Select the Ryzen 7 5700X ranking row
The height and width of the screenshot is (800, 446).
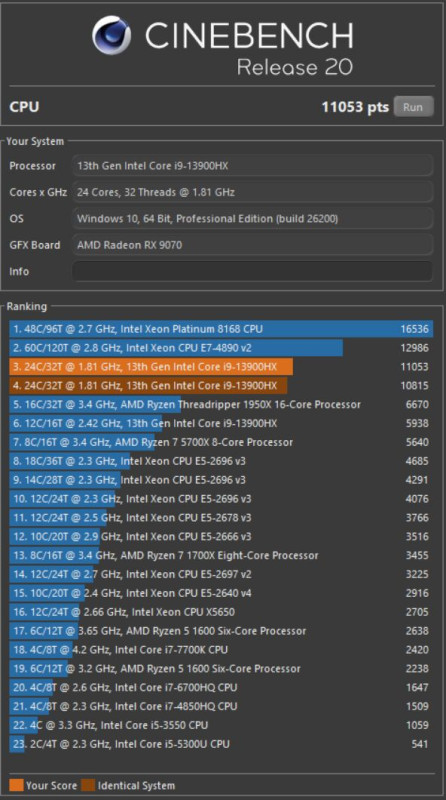[221, 442]
